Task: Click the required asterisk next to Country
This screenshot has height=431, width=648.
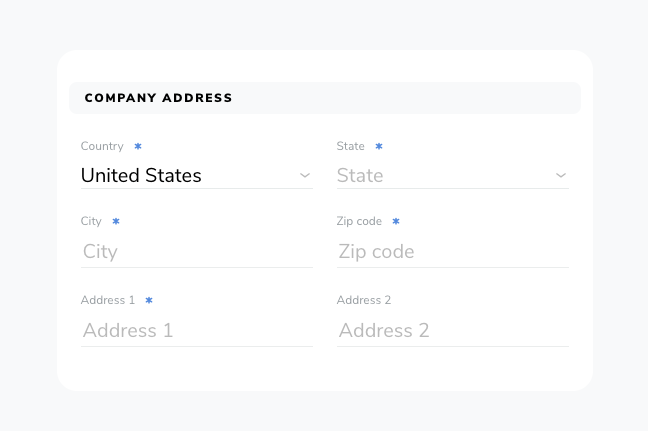Action: 138,146
